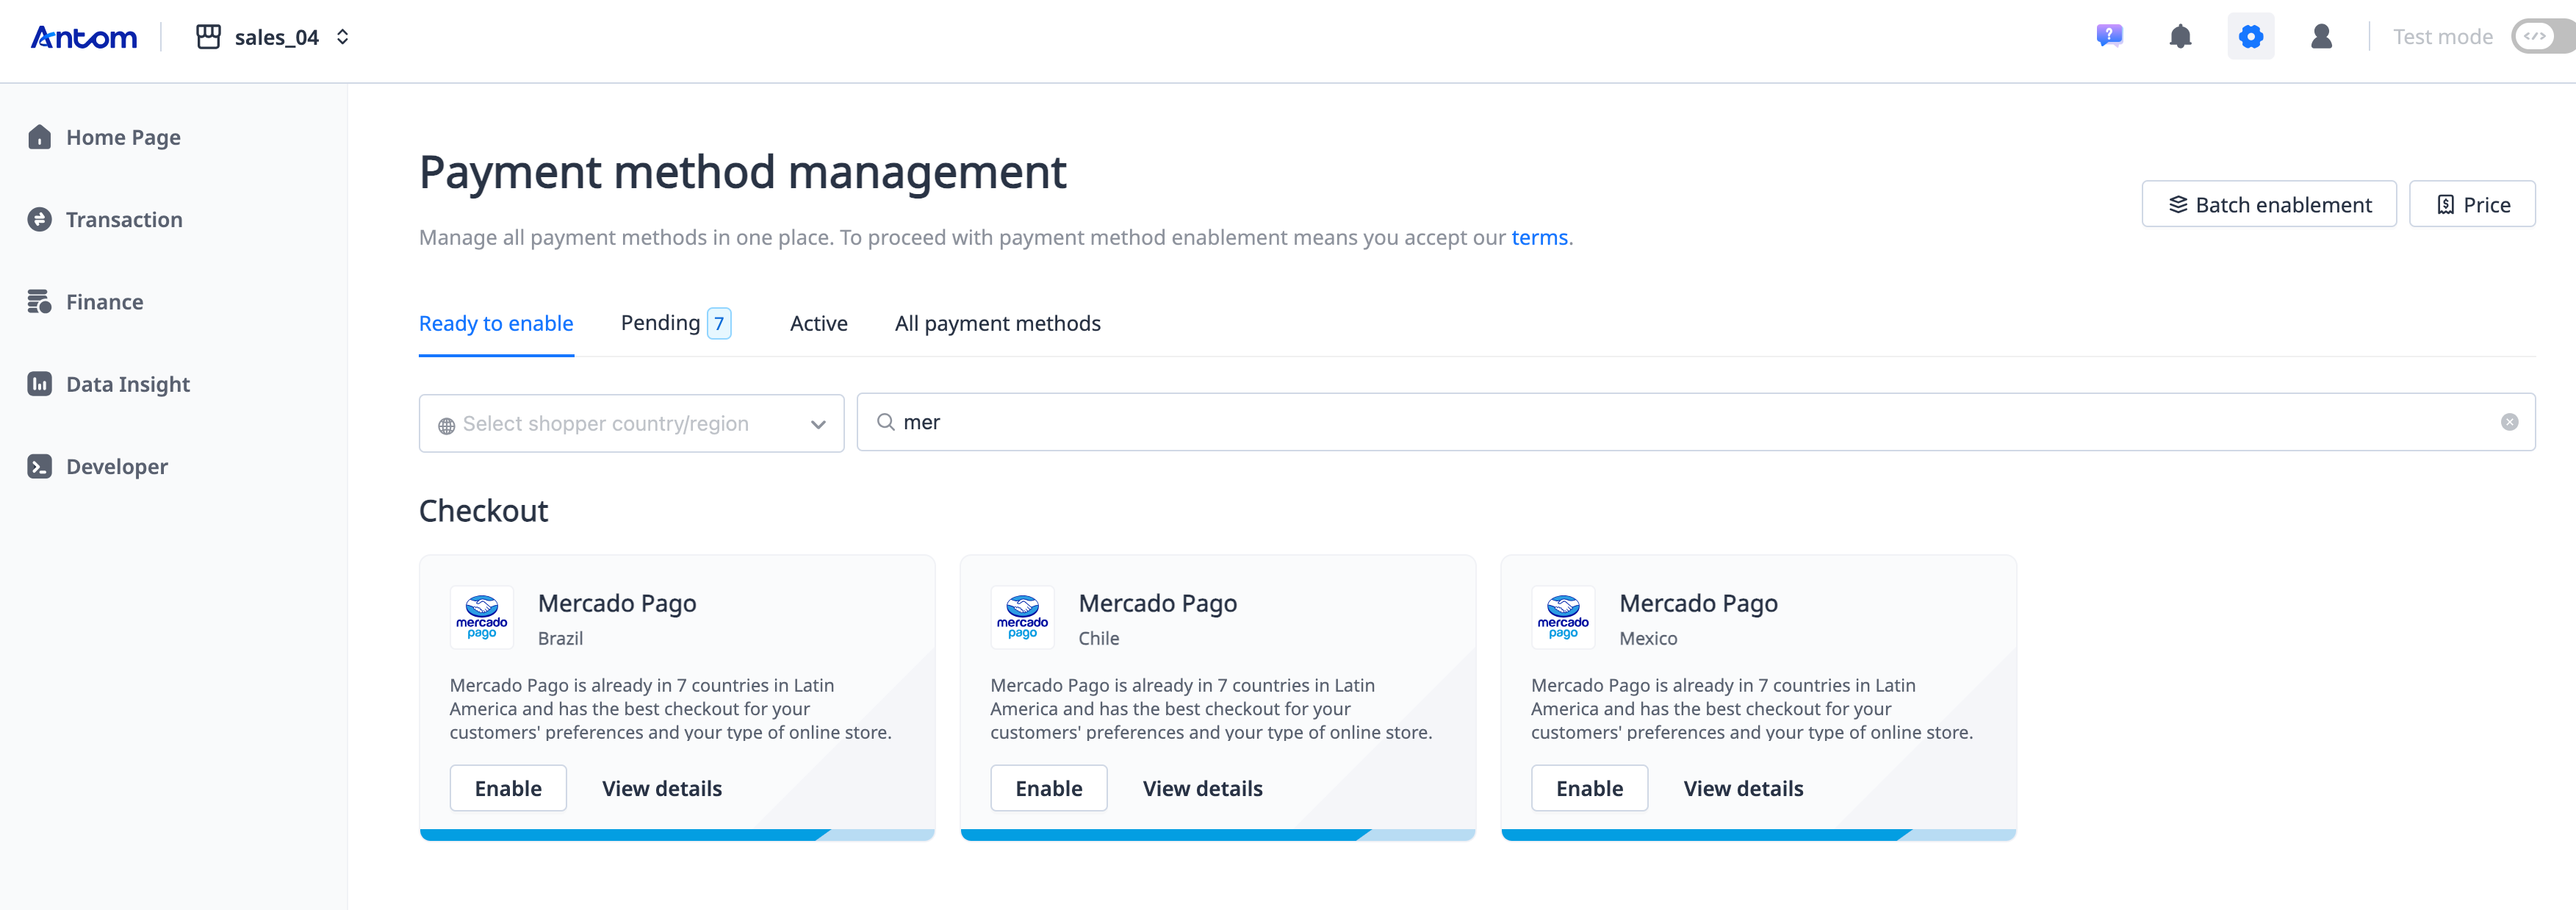
Task: Go to Home Page in sidebar
Action: coord(123,137)
